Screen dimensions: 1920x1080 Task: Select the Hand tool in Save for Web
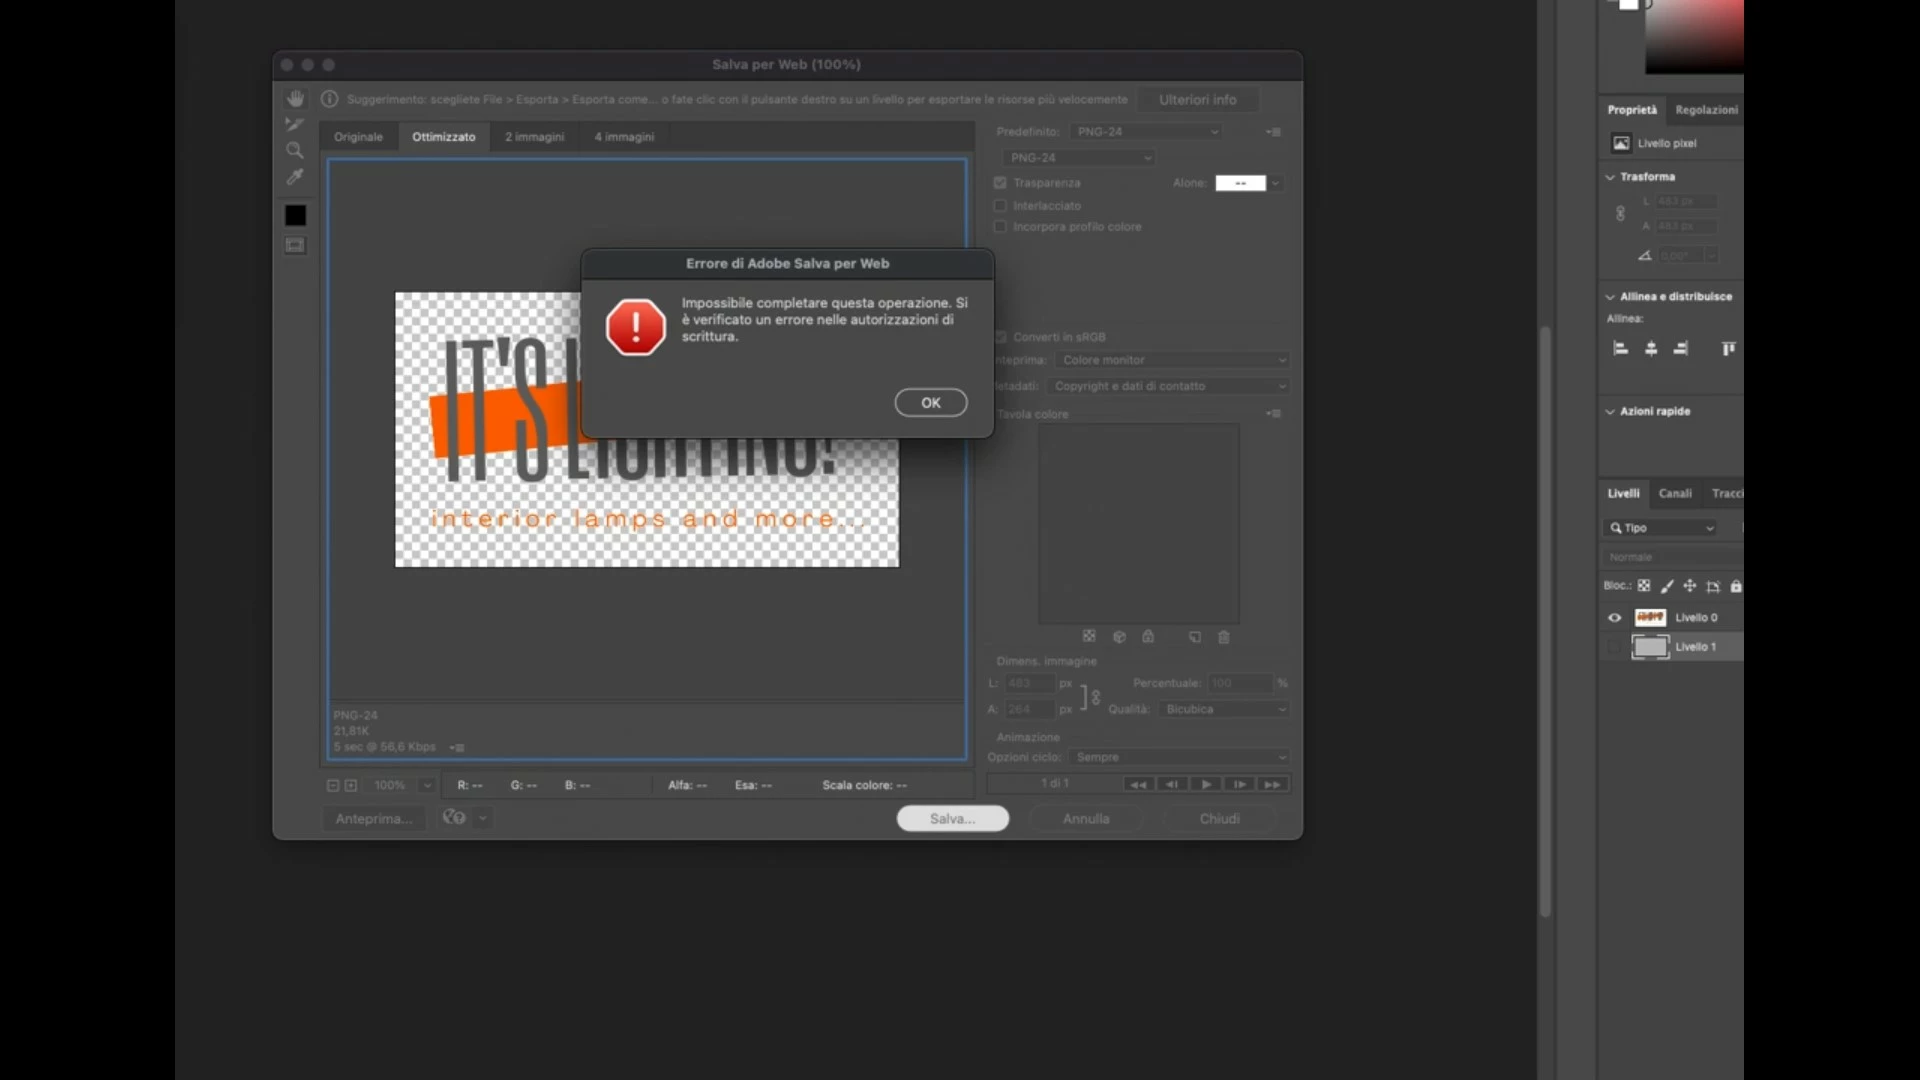pyautogui.click(x=295, y=98)
